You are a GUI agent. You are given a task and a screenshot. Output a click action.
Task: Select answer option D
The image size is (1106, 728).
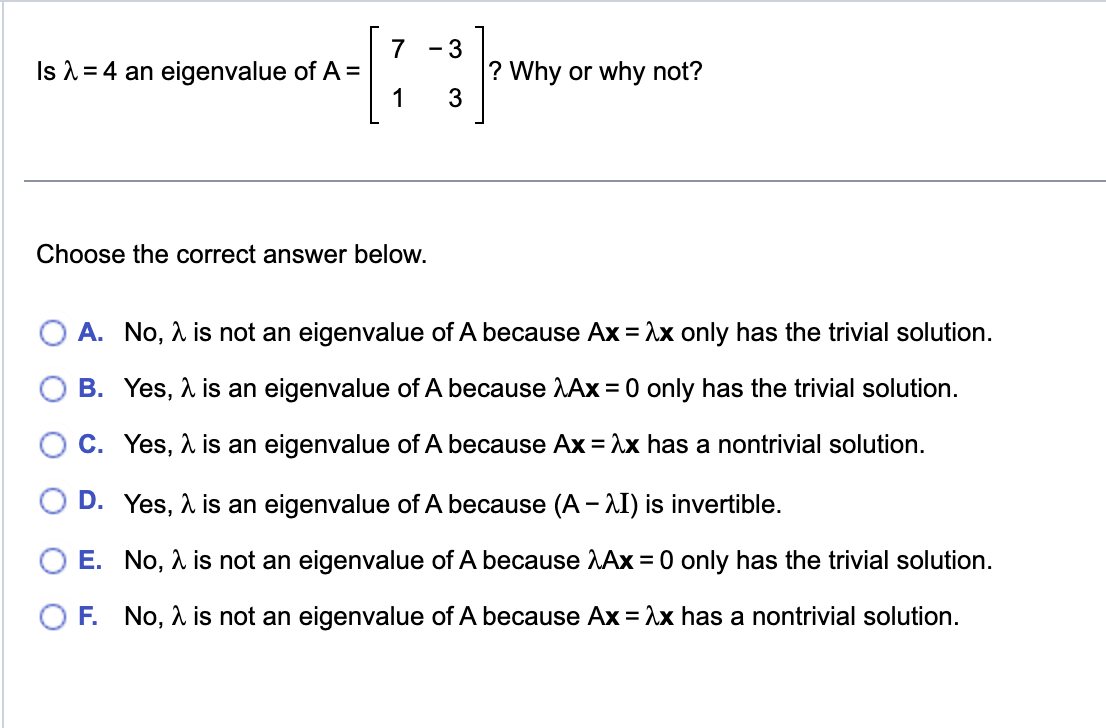pyautogui.click(x=51, y=501)
